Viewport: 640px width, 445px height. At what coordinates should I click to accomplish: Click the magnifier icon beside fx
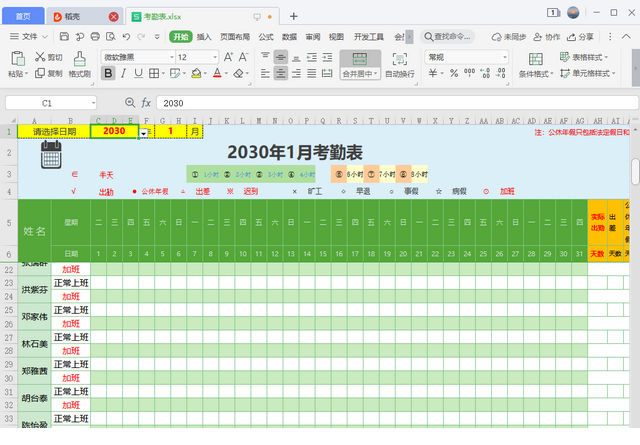tap(130, 103)
